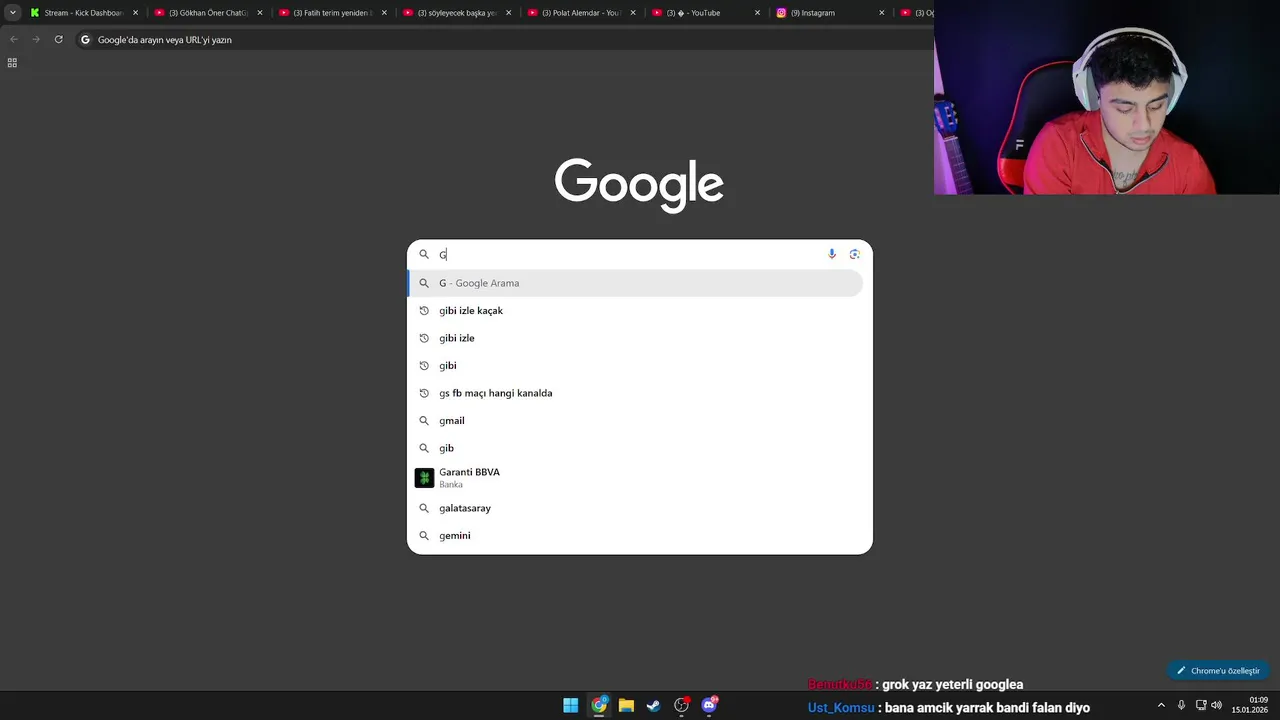Click search icon beside 'gmail' suggestion
Viewport: 1280px width, 720px height.
point(424,420)
